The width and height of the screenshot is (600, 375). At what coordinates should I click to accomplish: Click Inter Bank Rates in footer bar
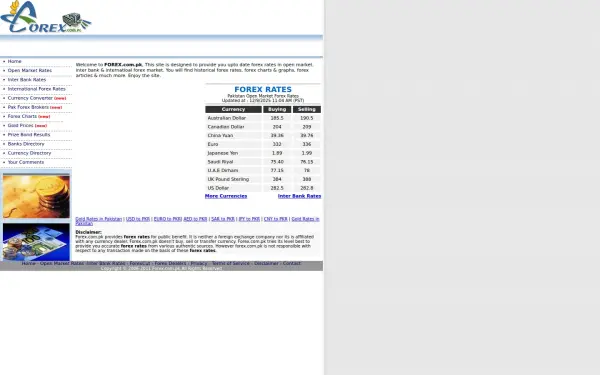pos(106,263)
